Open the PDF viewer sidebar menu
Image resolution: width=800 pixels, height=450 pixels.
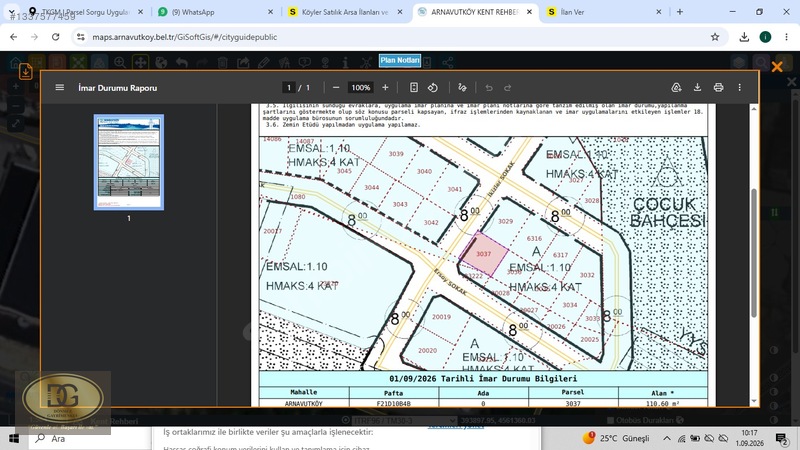(x=60, y=88)
